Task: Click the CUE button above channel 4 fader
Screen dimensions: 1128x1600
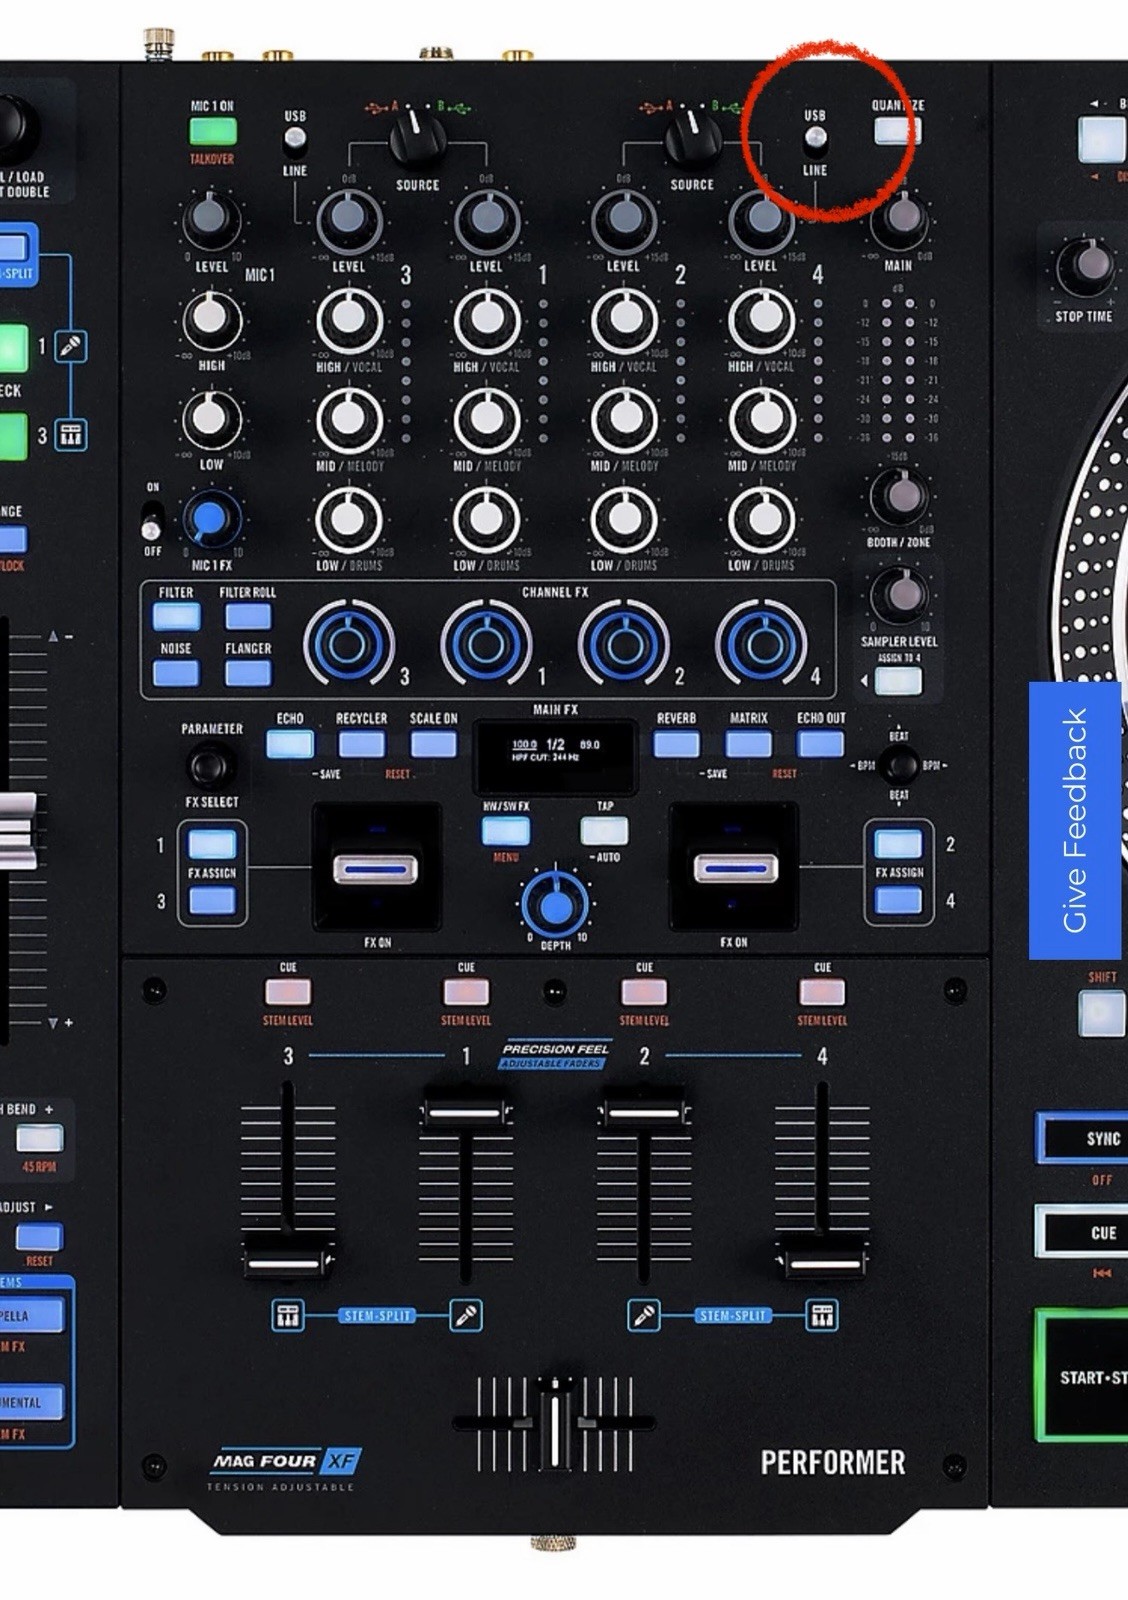Action: (822, 992)
